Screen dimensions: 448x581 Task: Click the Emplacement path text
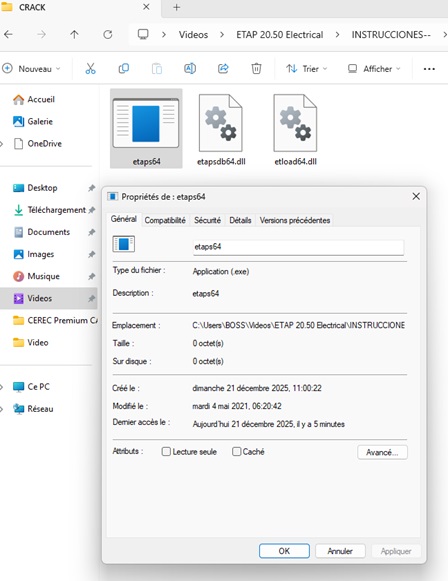click(298, 325)
